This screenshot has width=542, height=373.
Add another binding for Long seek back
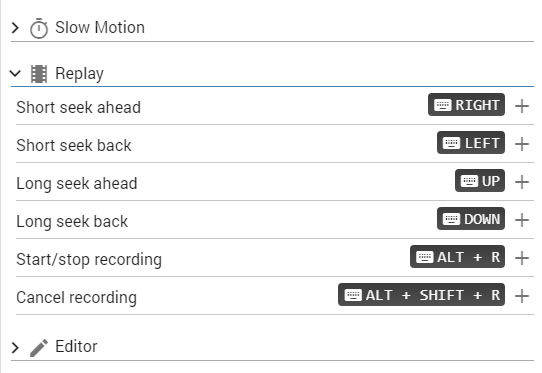[x=522, y=220]
